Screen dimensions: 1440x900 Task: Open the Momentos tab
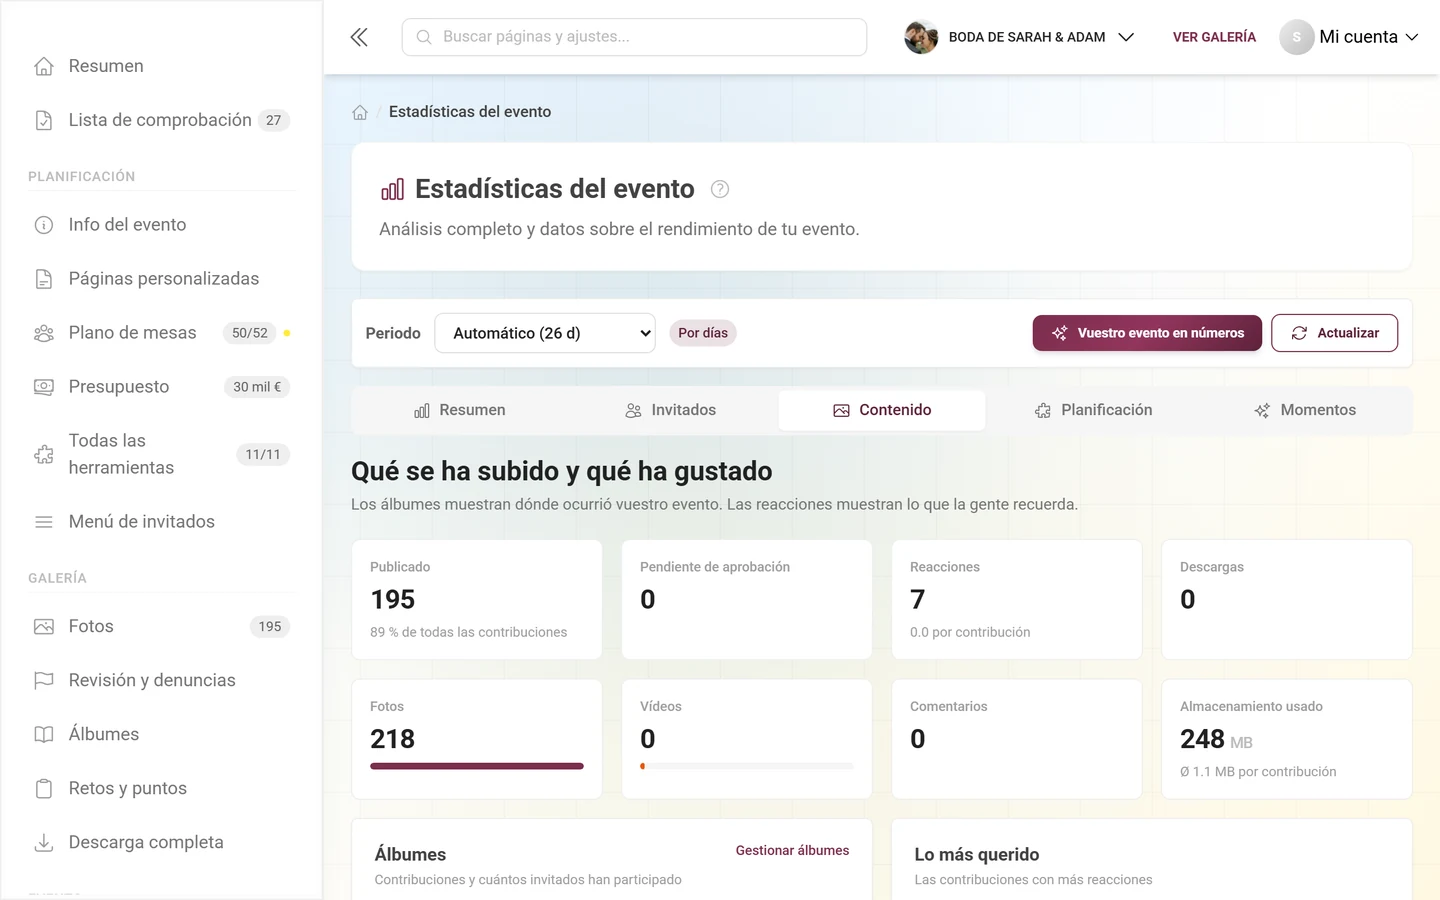[x=1305, y=410]
